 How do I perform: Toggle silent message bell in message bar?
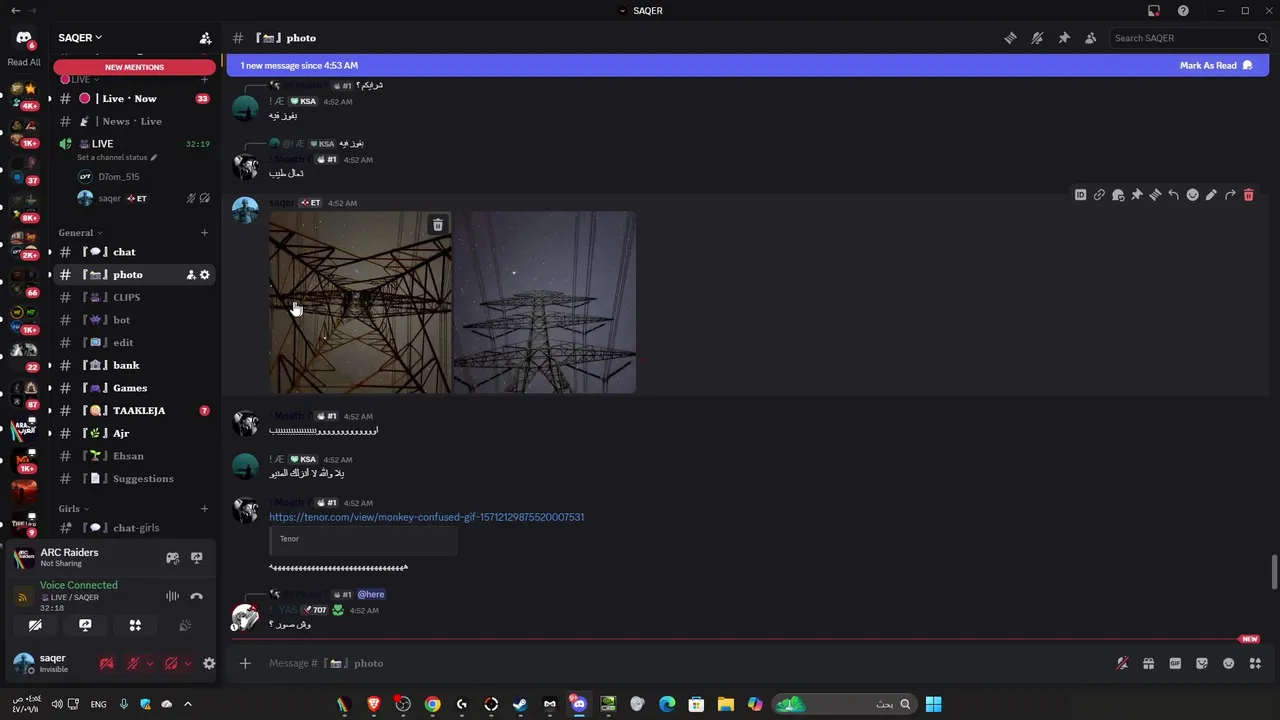tap(1122, 663)
